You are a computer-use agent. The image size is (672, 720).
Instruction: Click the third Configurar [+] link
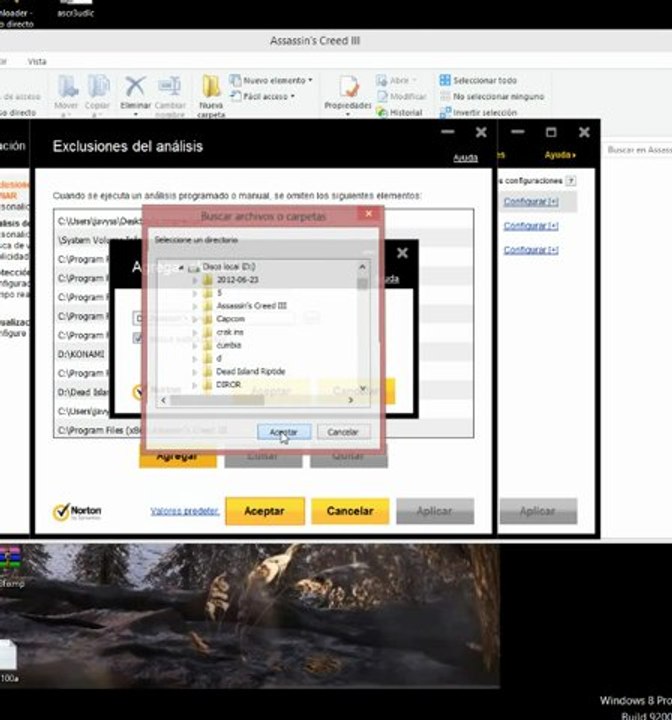[x=531, y=250]
